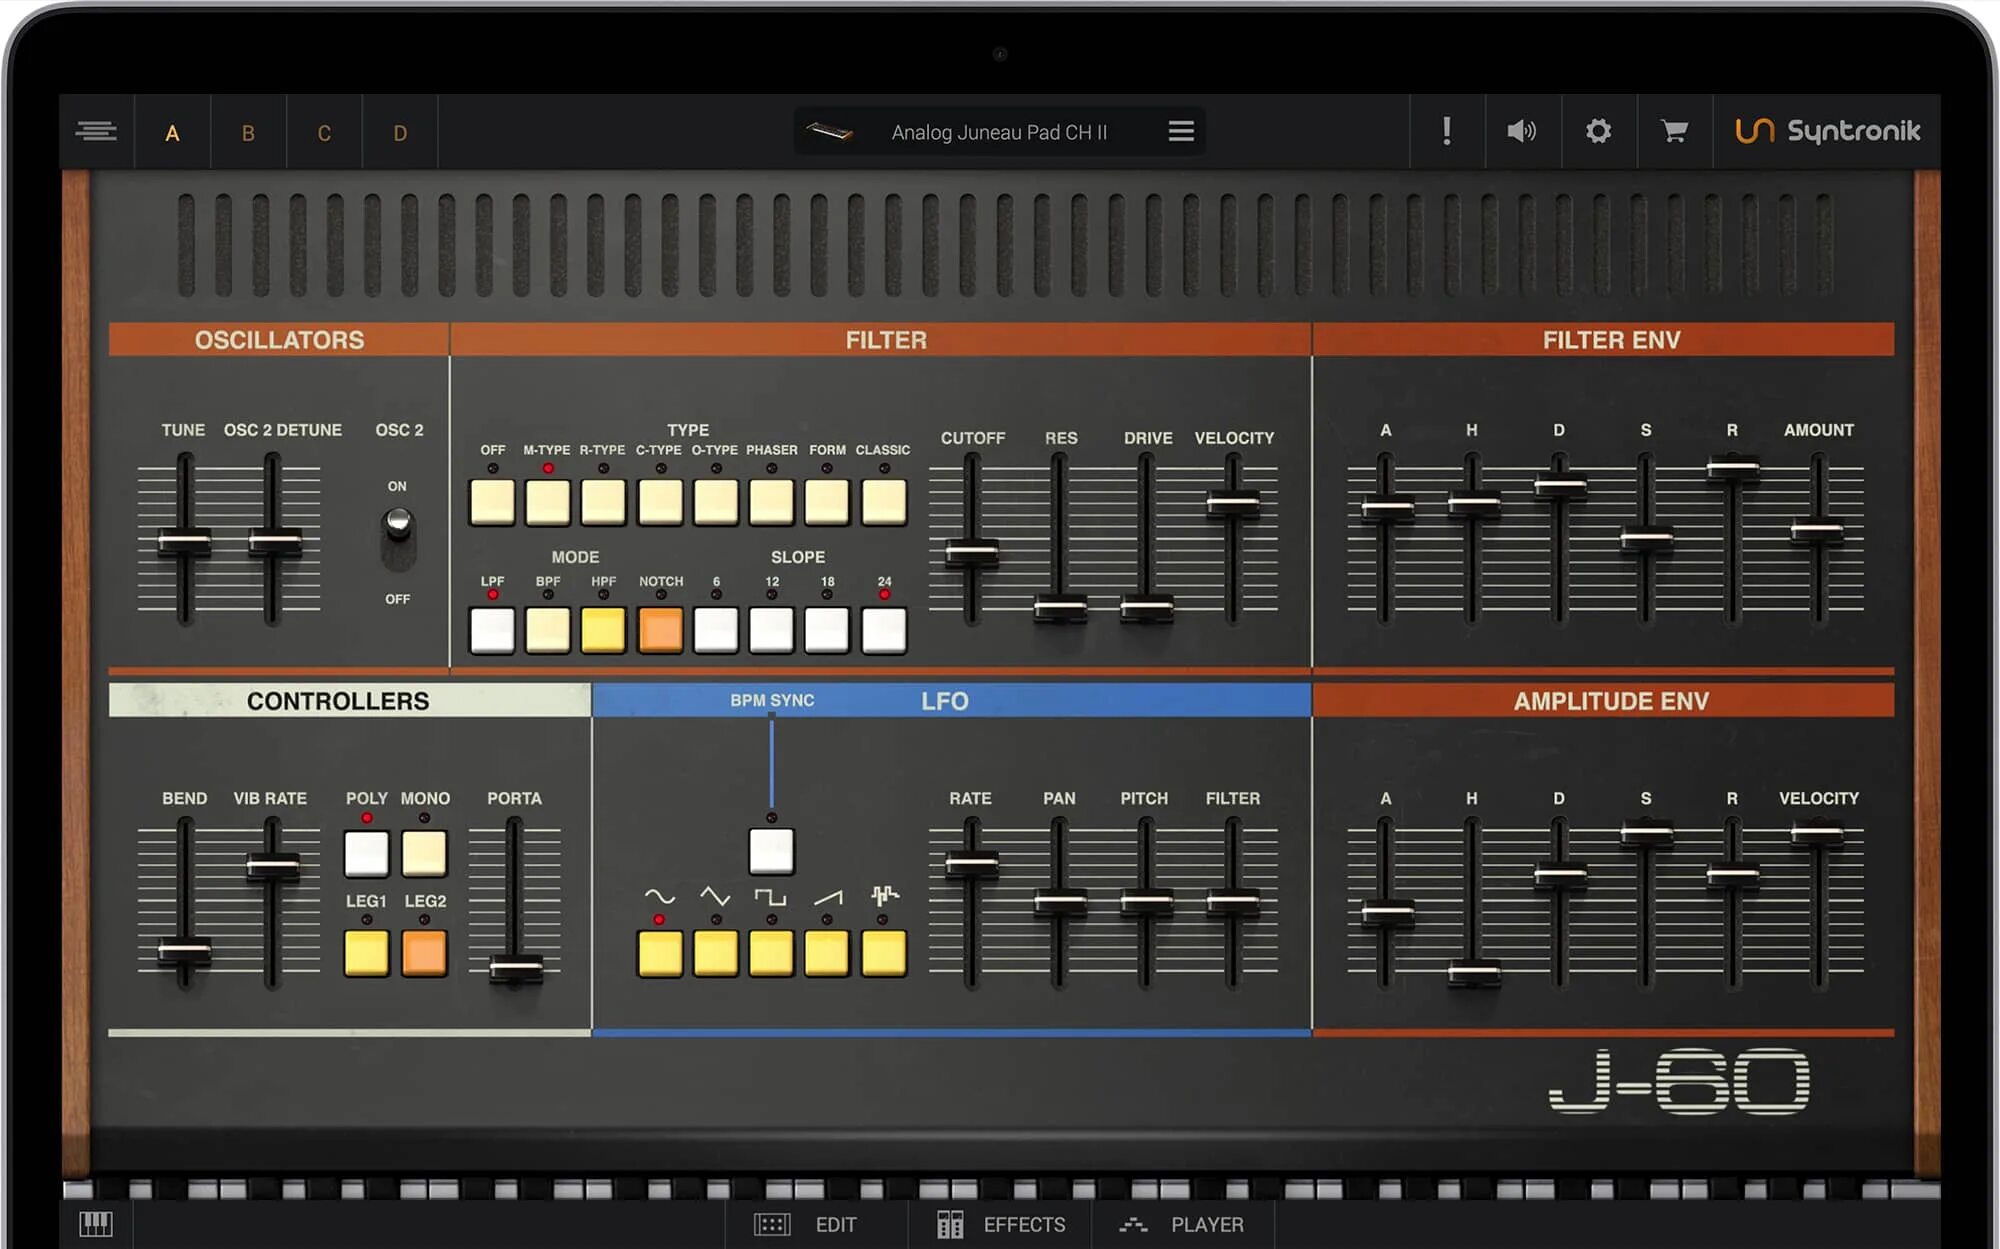Image resolution: width=2000 pixels, height=1249 pixels.
Task: Enable MONO mode button
Action: 424,853
